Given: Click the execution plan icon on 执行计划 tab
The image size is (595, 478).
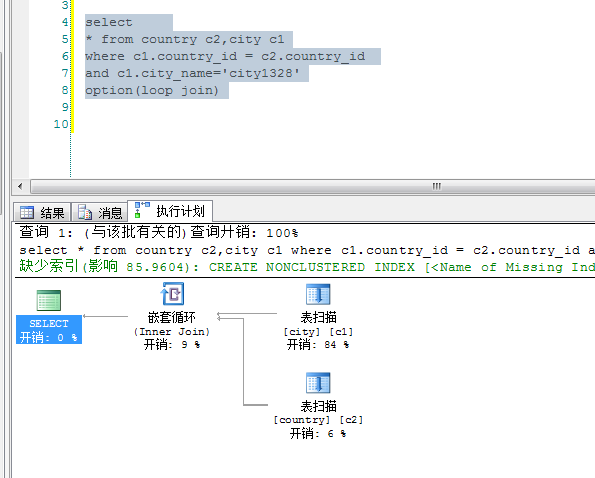Looking at the screenshot, I should point(142,210).
